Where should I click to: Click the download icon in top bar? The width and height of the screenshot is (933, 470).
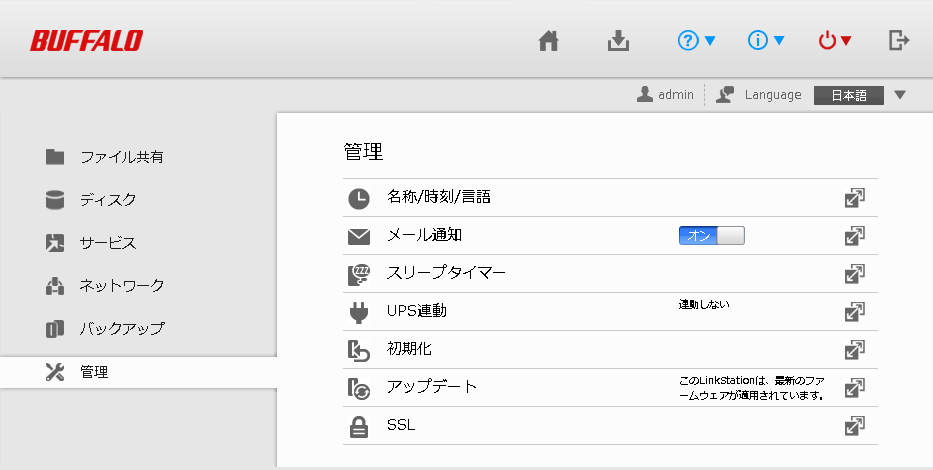pos(619,41)
